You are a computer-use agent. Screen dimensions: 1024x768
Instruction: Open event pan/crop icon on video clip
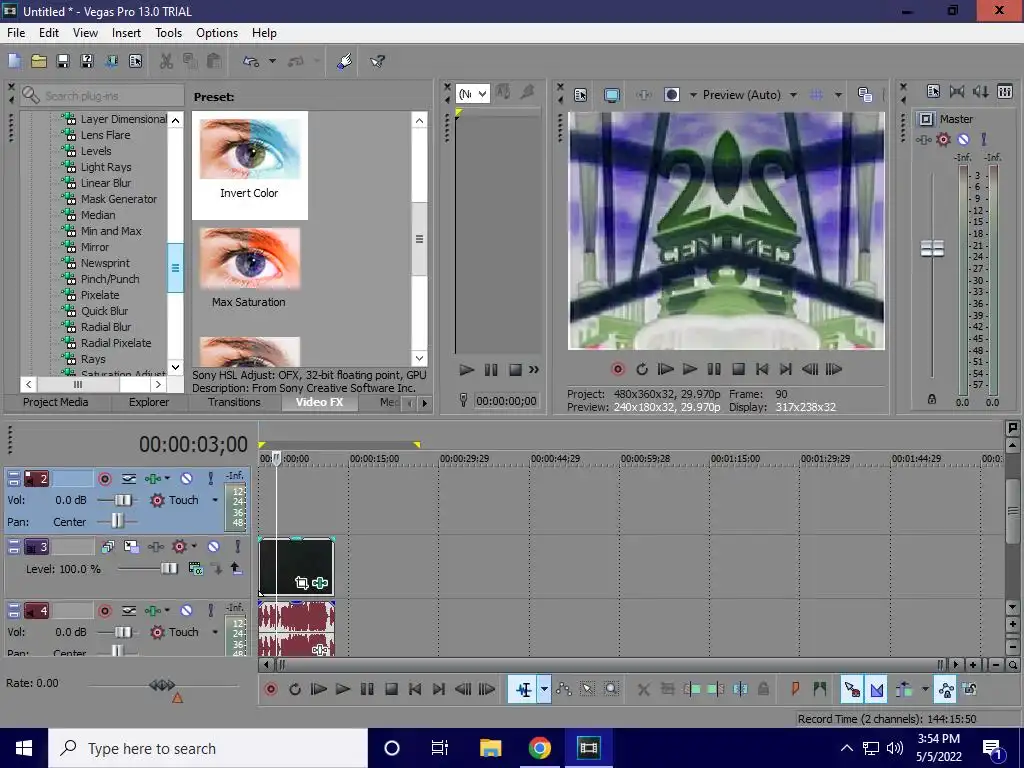pos(301,583)
